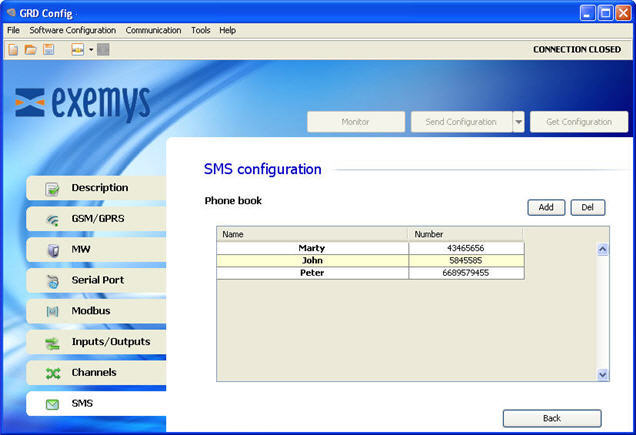
Task: Open the Software Configuration menu
Action: click(x=73, y=30)
